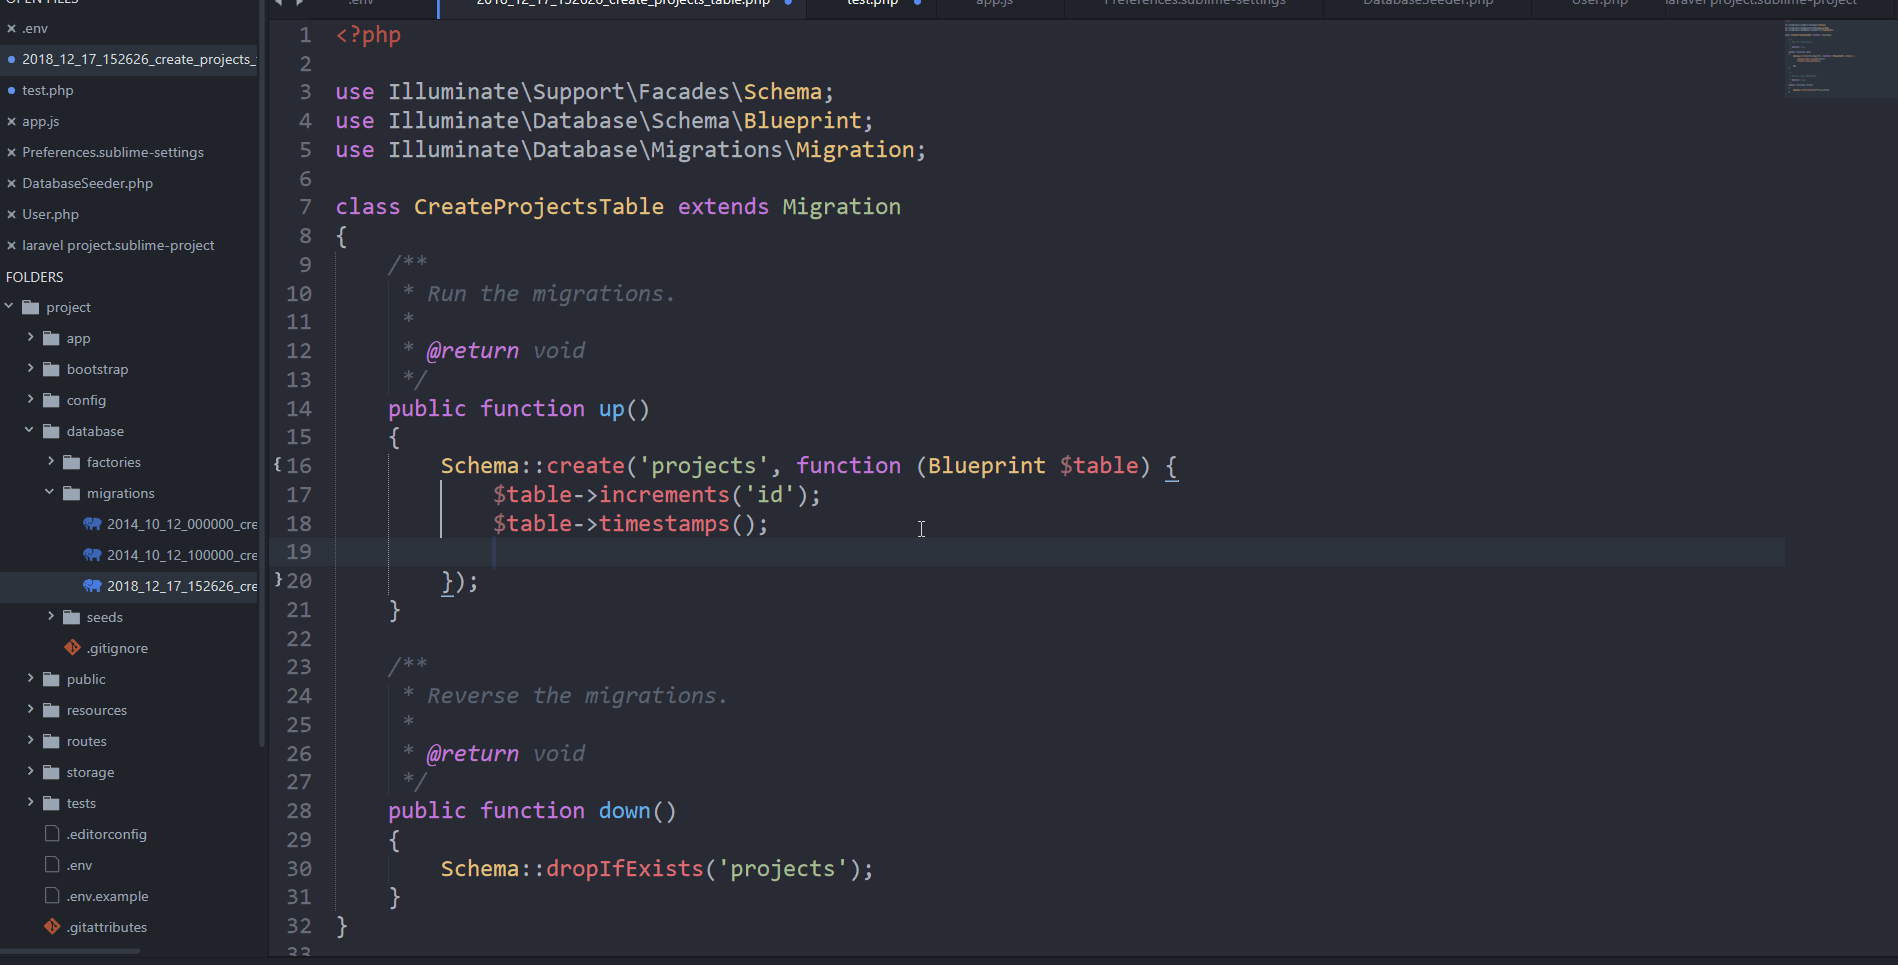Expand the app folder arrow
1898x965 pixels.
coord(30,337)
